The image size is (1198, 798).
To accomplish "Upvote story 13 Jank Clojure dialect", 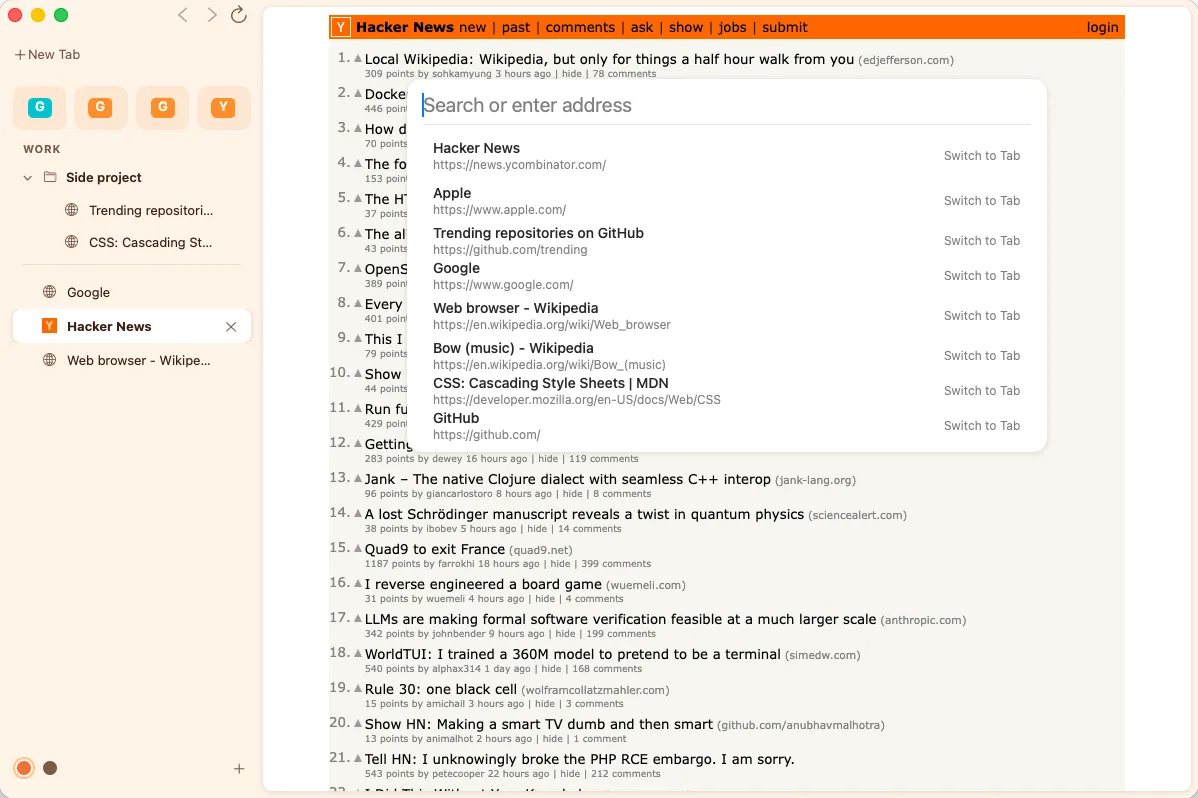I will click(358, 478).
